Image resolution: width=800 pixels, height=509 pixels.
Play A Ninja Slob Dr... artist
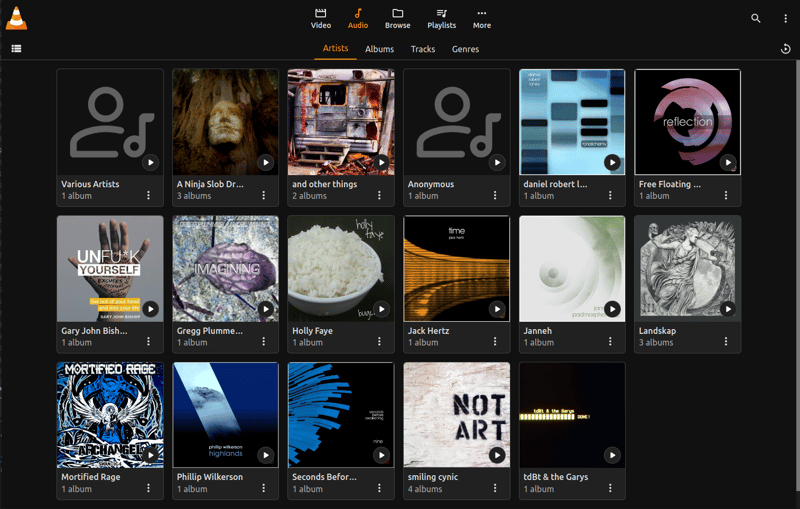point(265,163)
